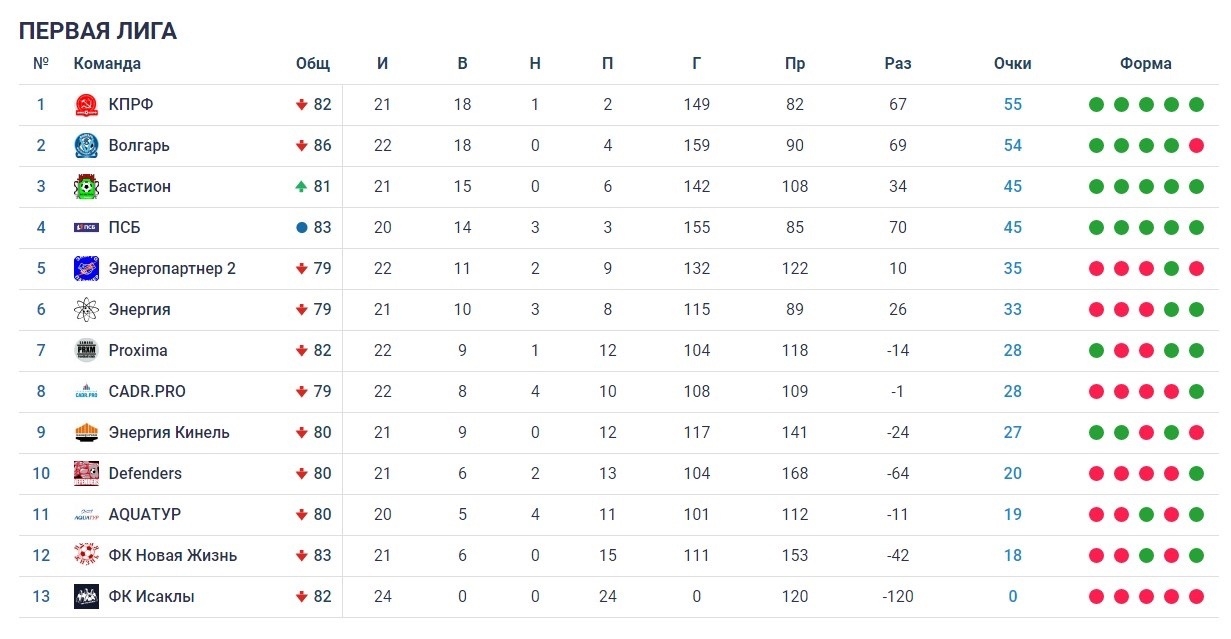This screenshot has height=639, width=1231.
Task: Sort table by Очки column header
Action: click(1012, 64)
